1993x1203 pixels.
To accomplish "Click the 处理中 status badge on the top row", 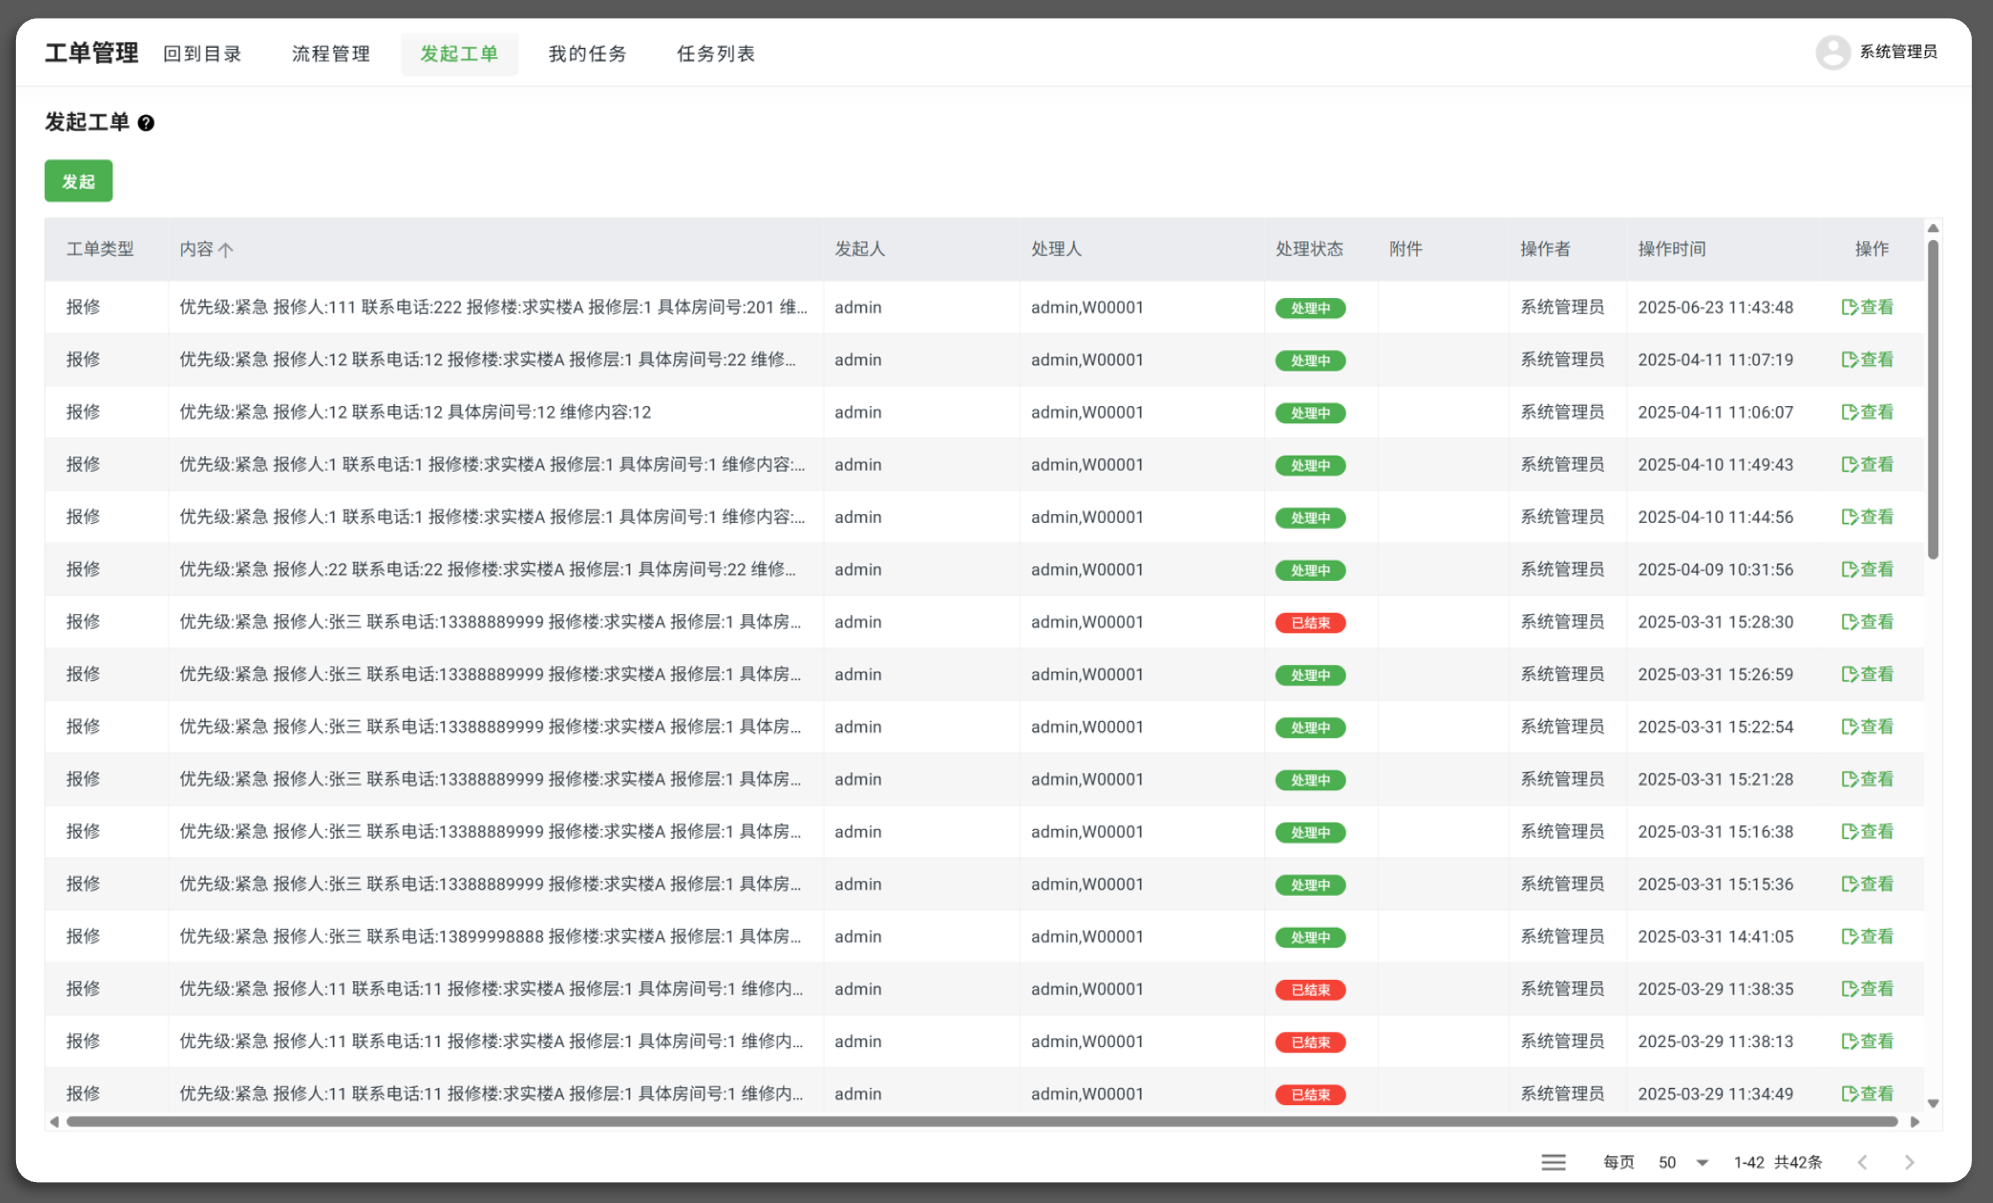I will point(1309,308).
